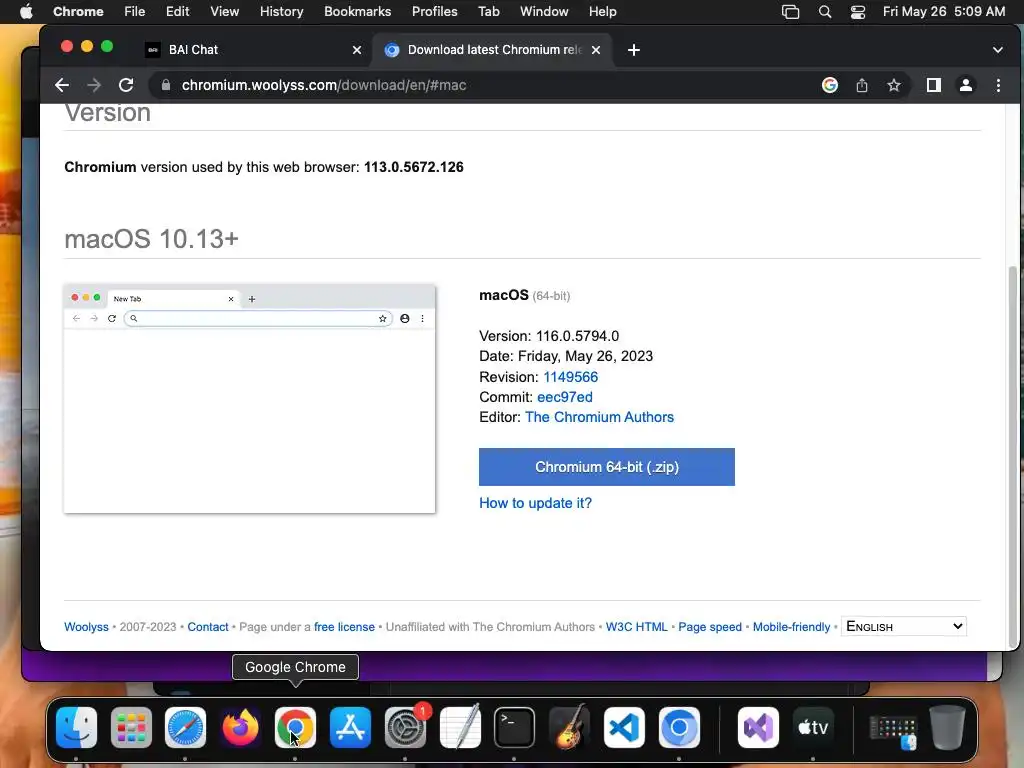Select the Download latest Chromium release tab
1024x768 pixels.
pyautogui.click(x=492, y=50)
